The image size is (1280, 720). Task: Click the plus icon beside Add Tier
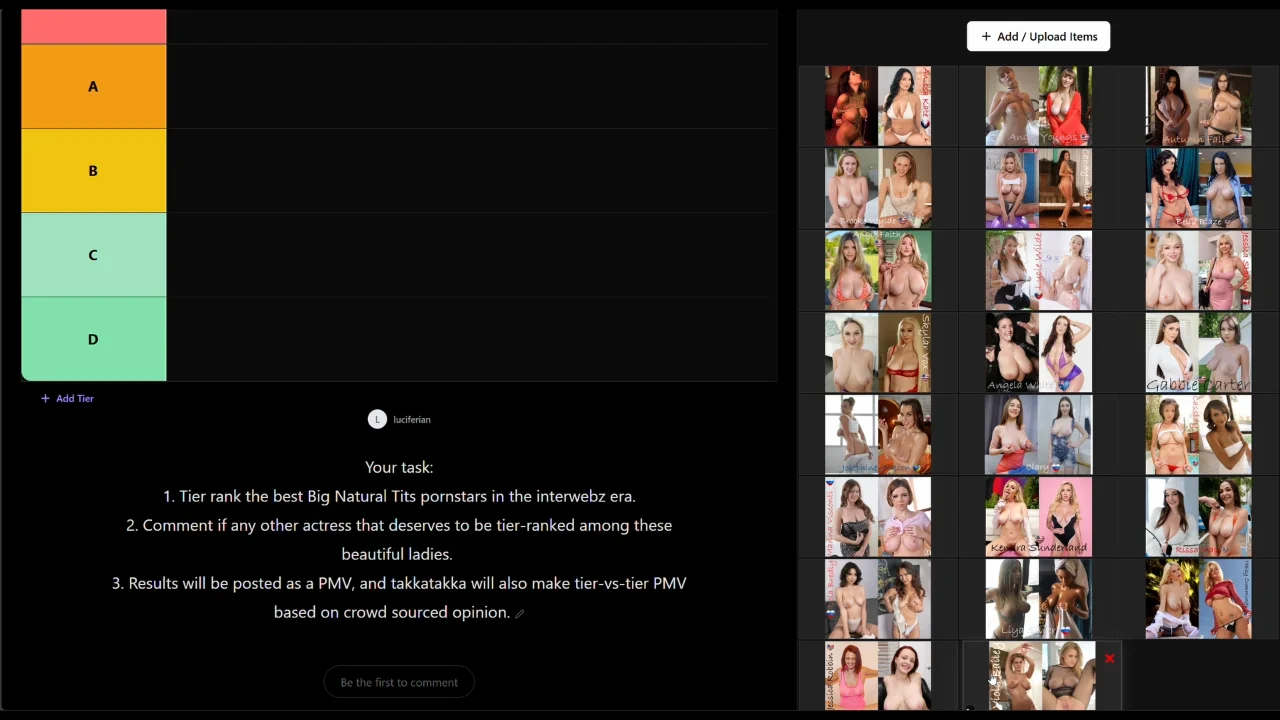click(x=45, y=398)
